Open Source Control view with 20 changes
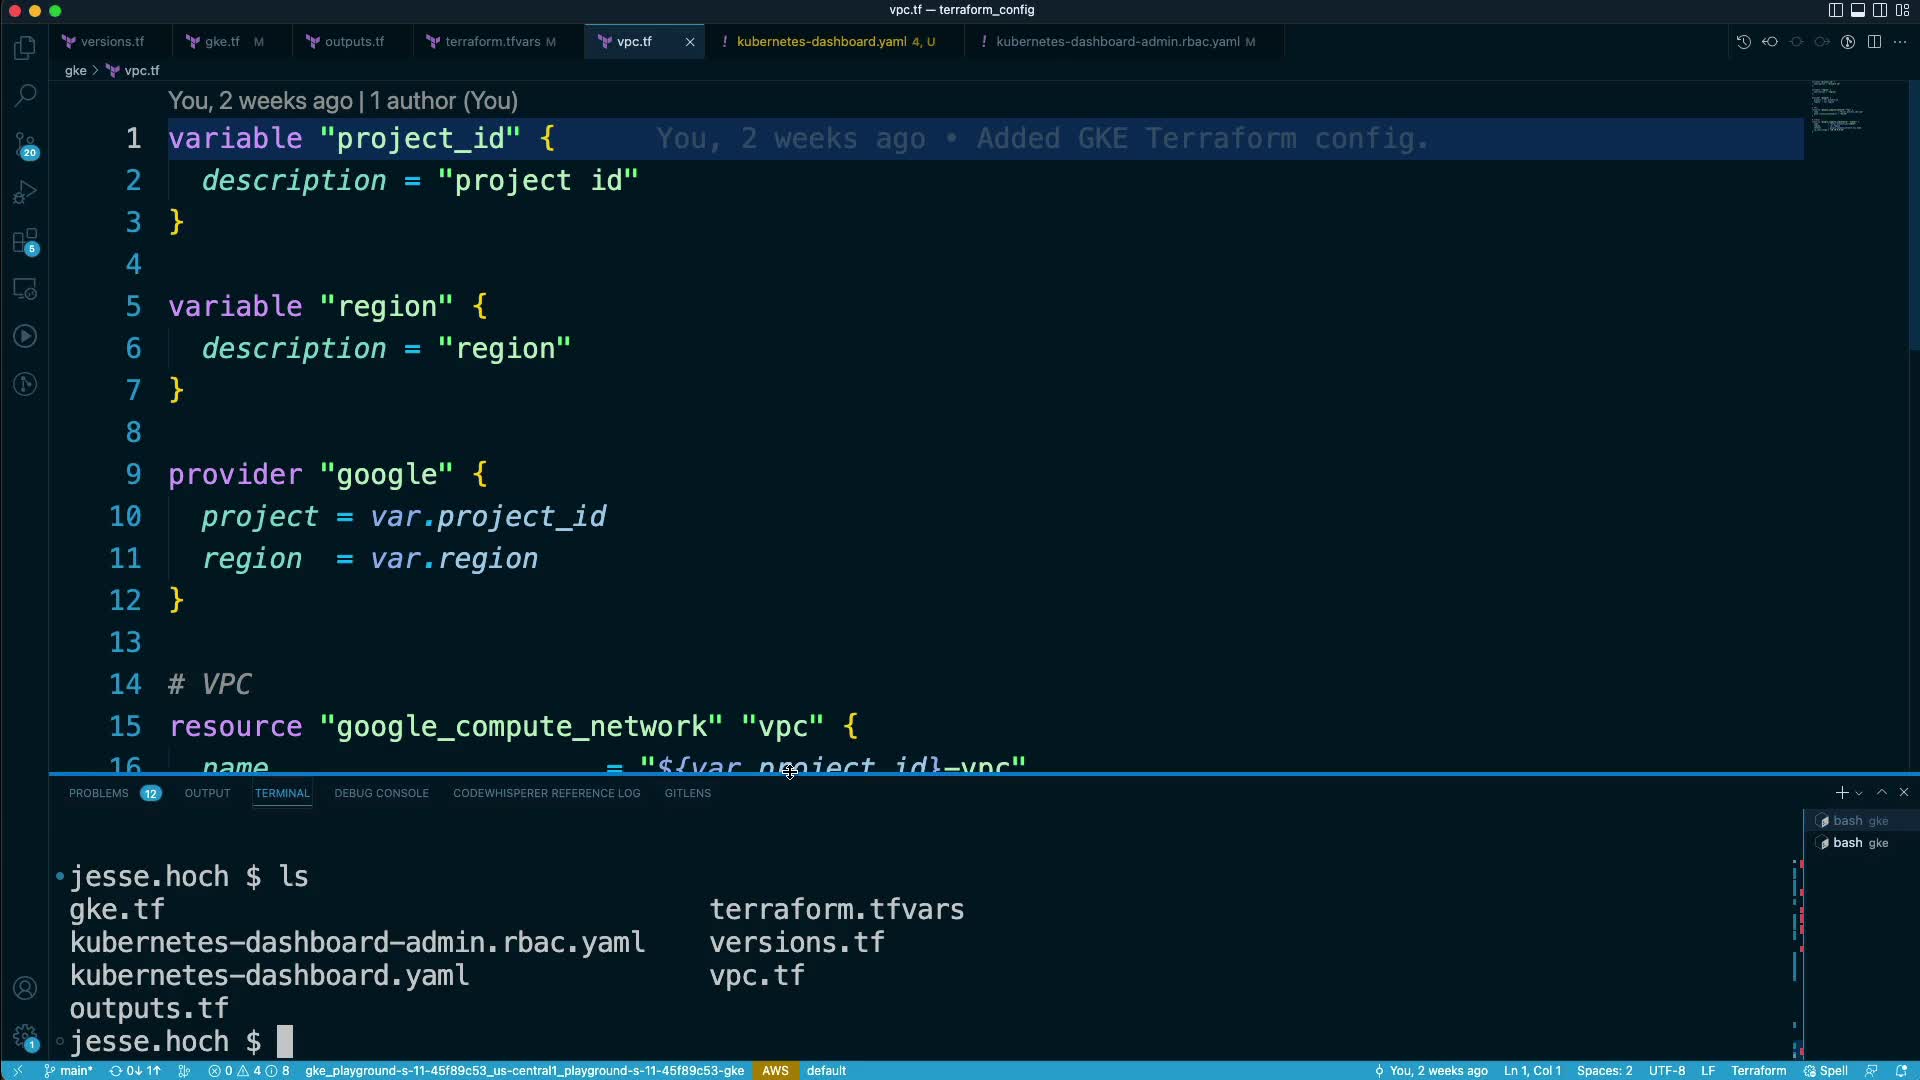Image resolution: width=1920 pixels, height=1080 pixels. pos(25,145)
